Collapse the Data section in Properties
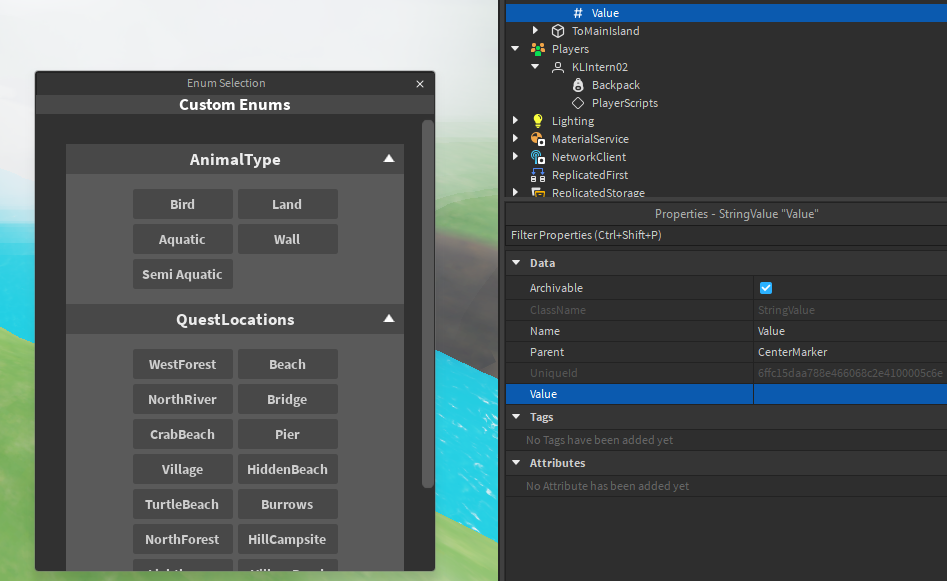Screen dimensions: 947x581 [x=516, y=262]
